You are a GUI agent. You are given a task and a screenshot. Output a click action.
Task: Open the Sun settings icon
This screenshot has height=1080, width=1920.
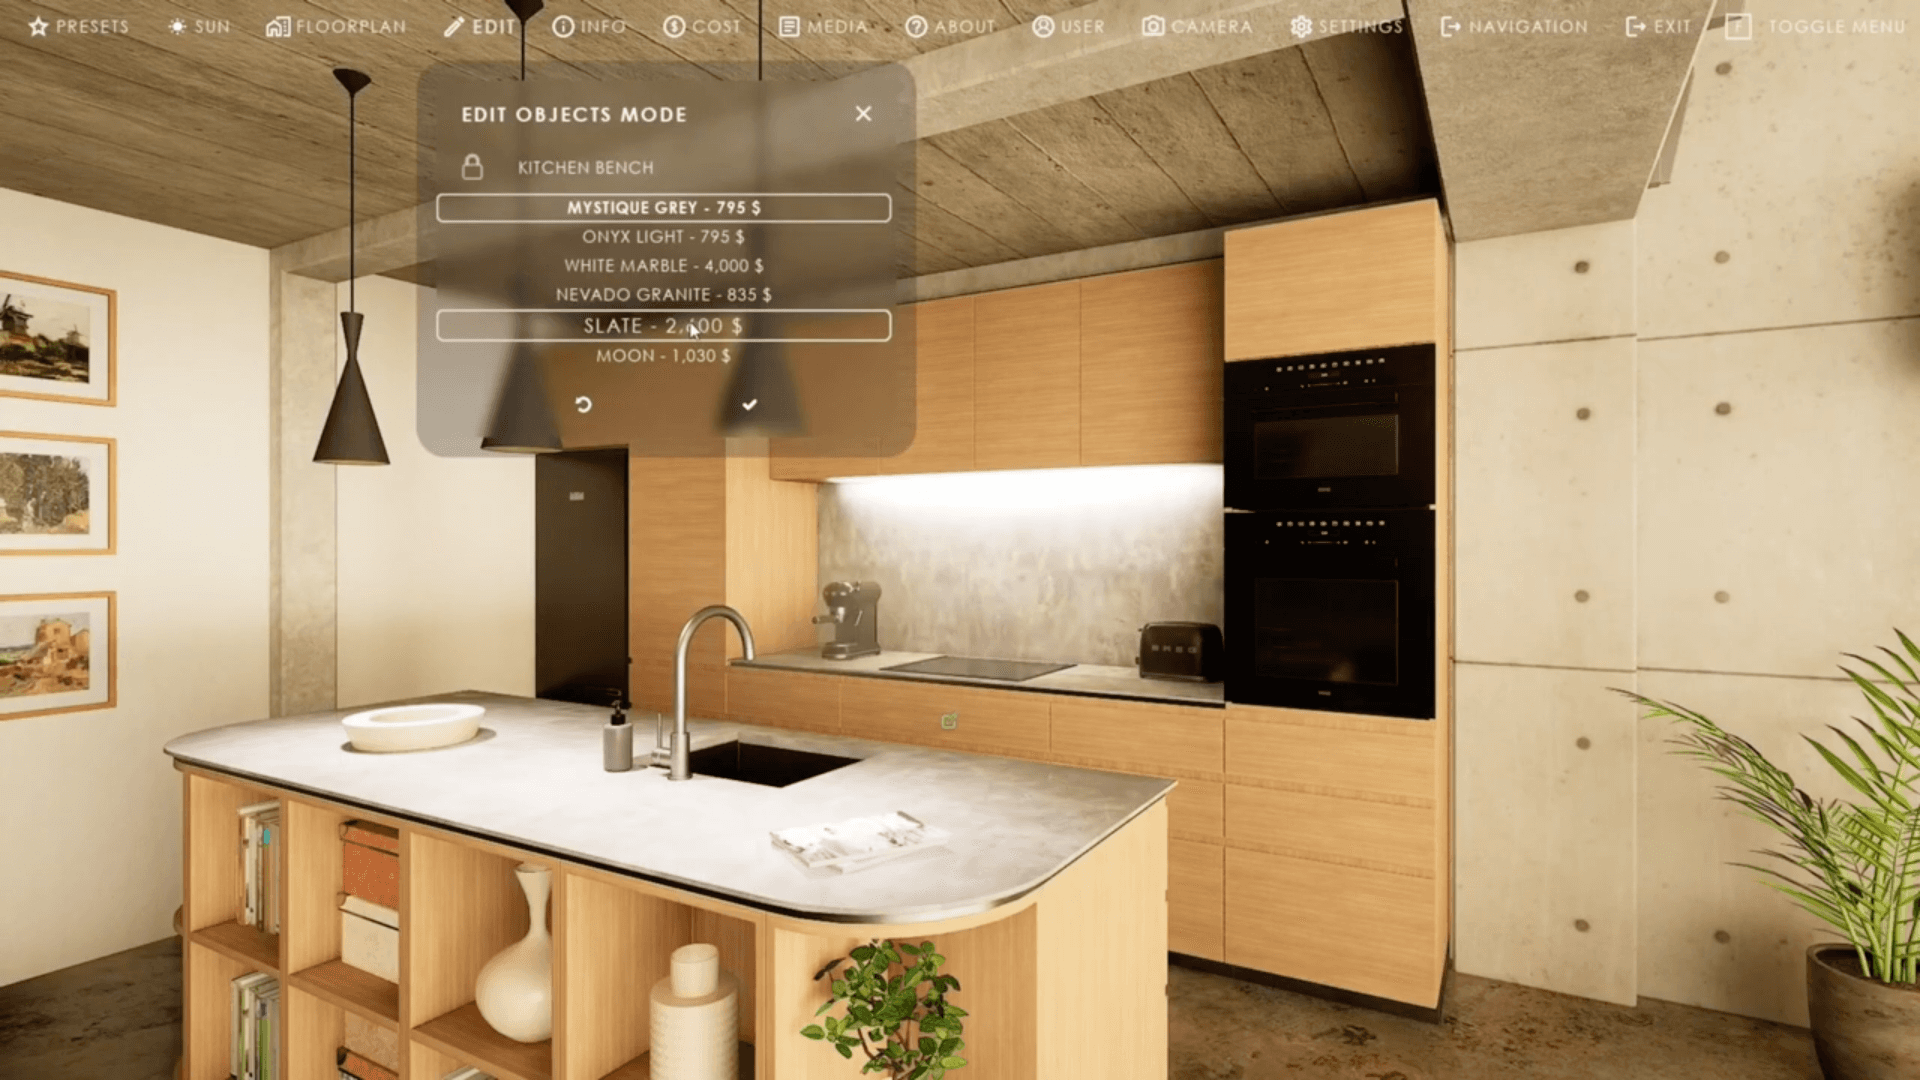177,27
